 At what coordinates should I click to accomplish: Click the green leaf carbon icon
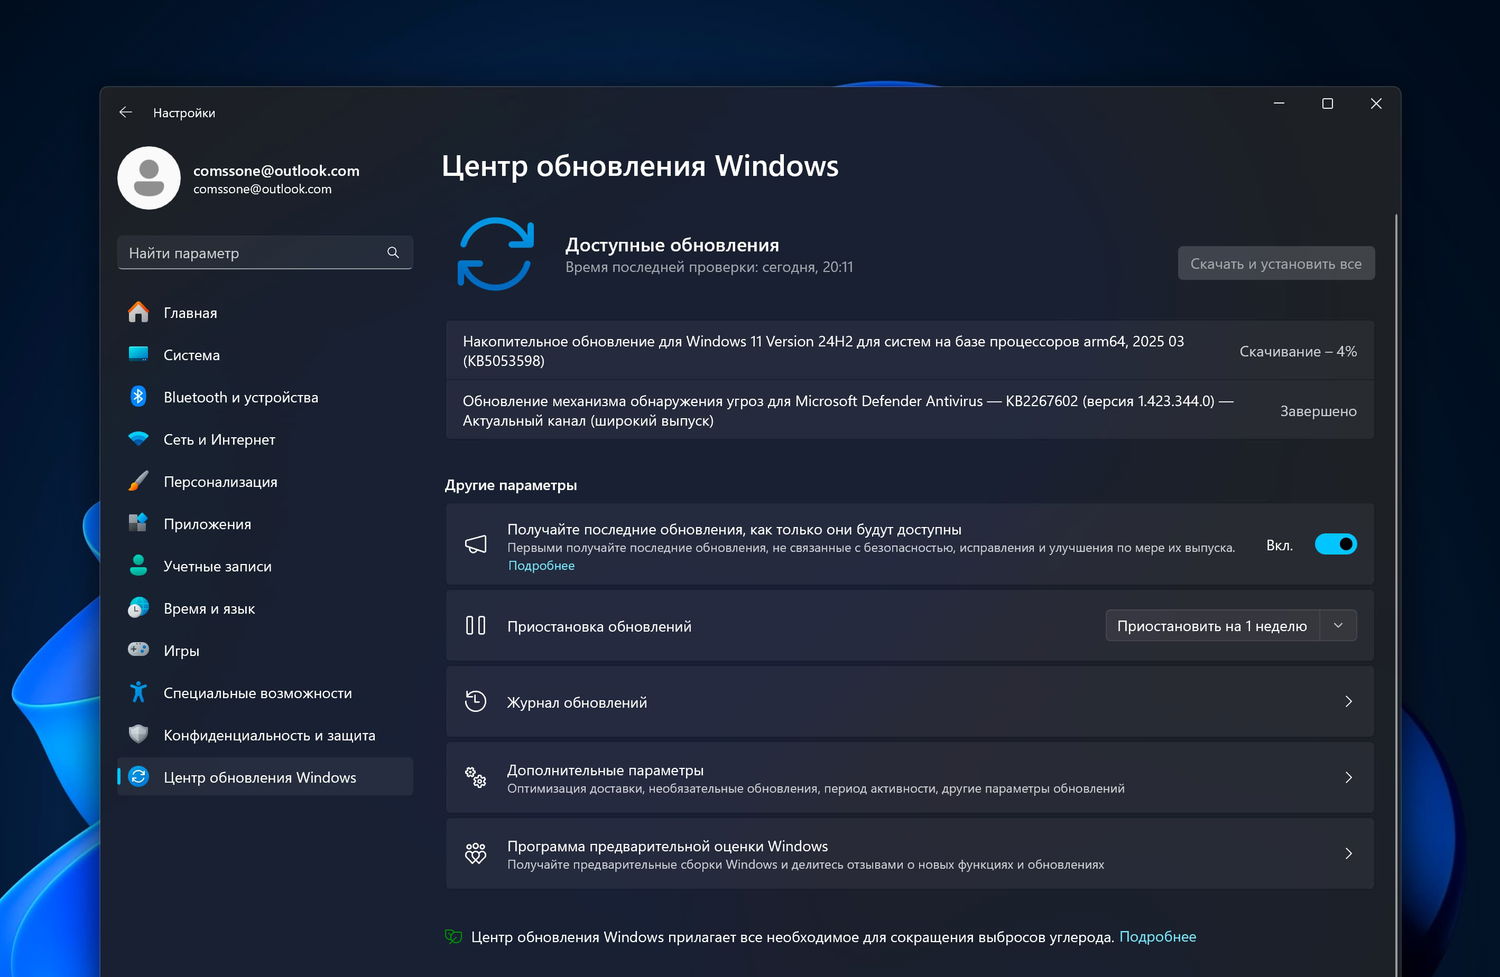click(454, 937)
